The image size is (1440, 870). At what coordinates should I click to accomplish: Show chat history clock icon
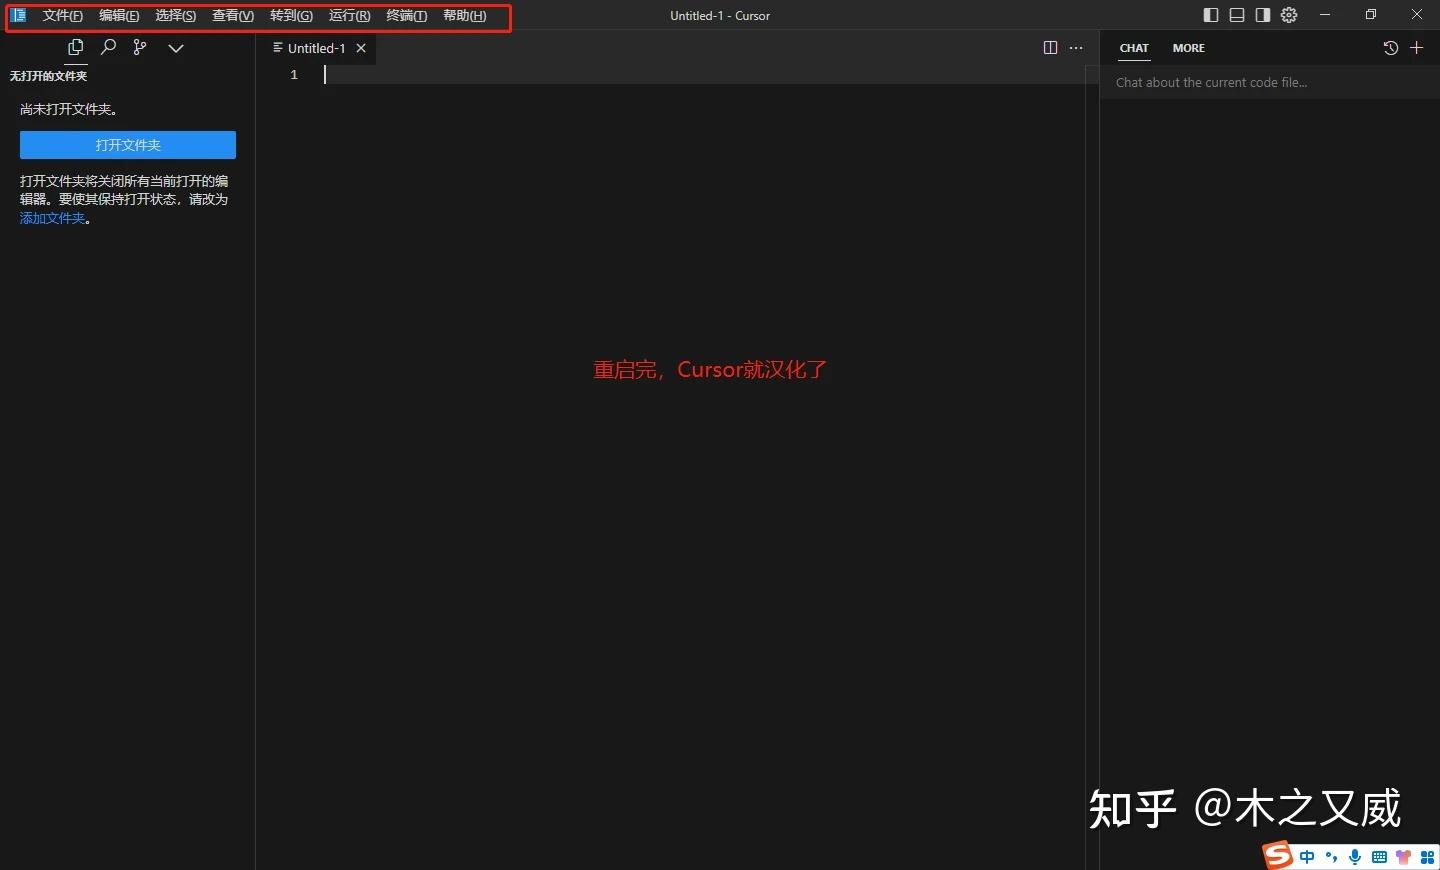(x=1391, y=48)
